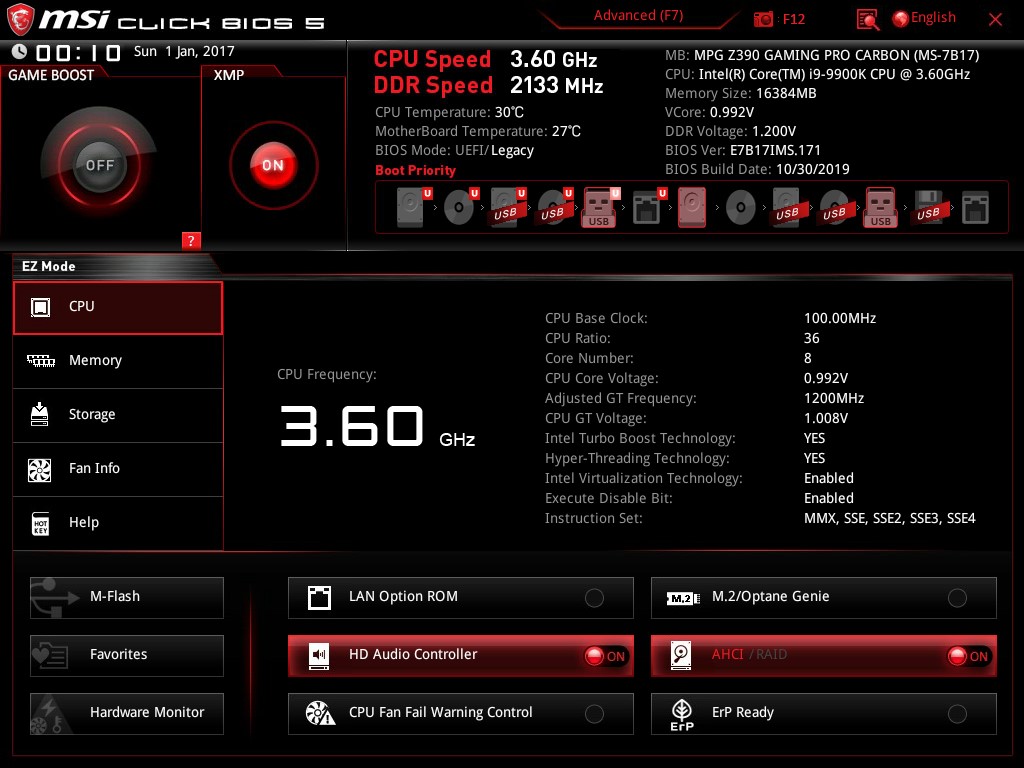
Task: Enable LAN Option ROM toggle
Action: (x=594, y=598)
